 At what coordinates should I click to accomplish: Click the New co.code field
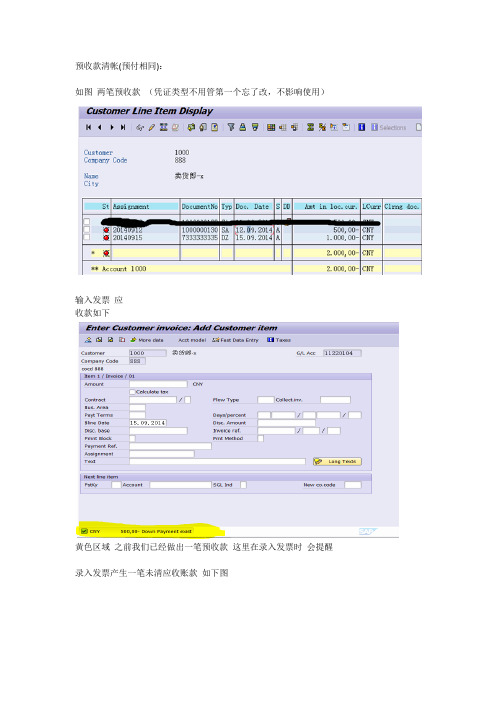353,485
